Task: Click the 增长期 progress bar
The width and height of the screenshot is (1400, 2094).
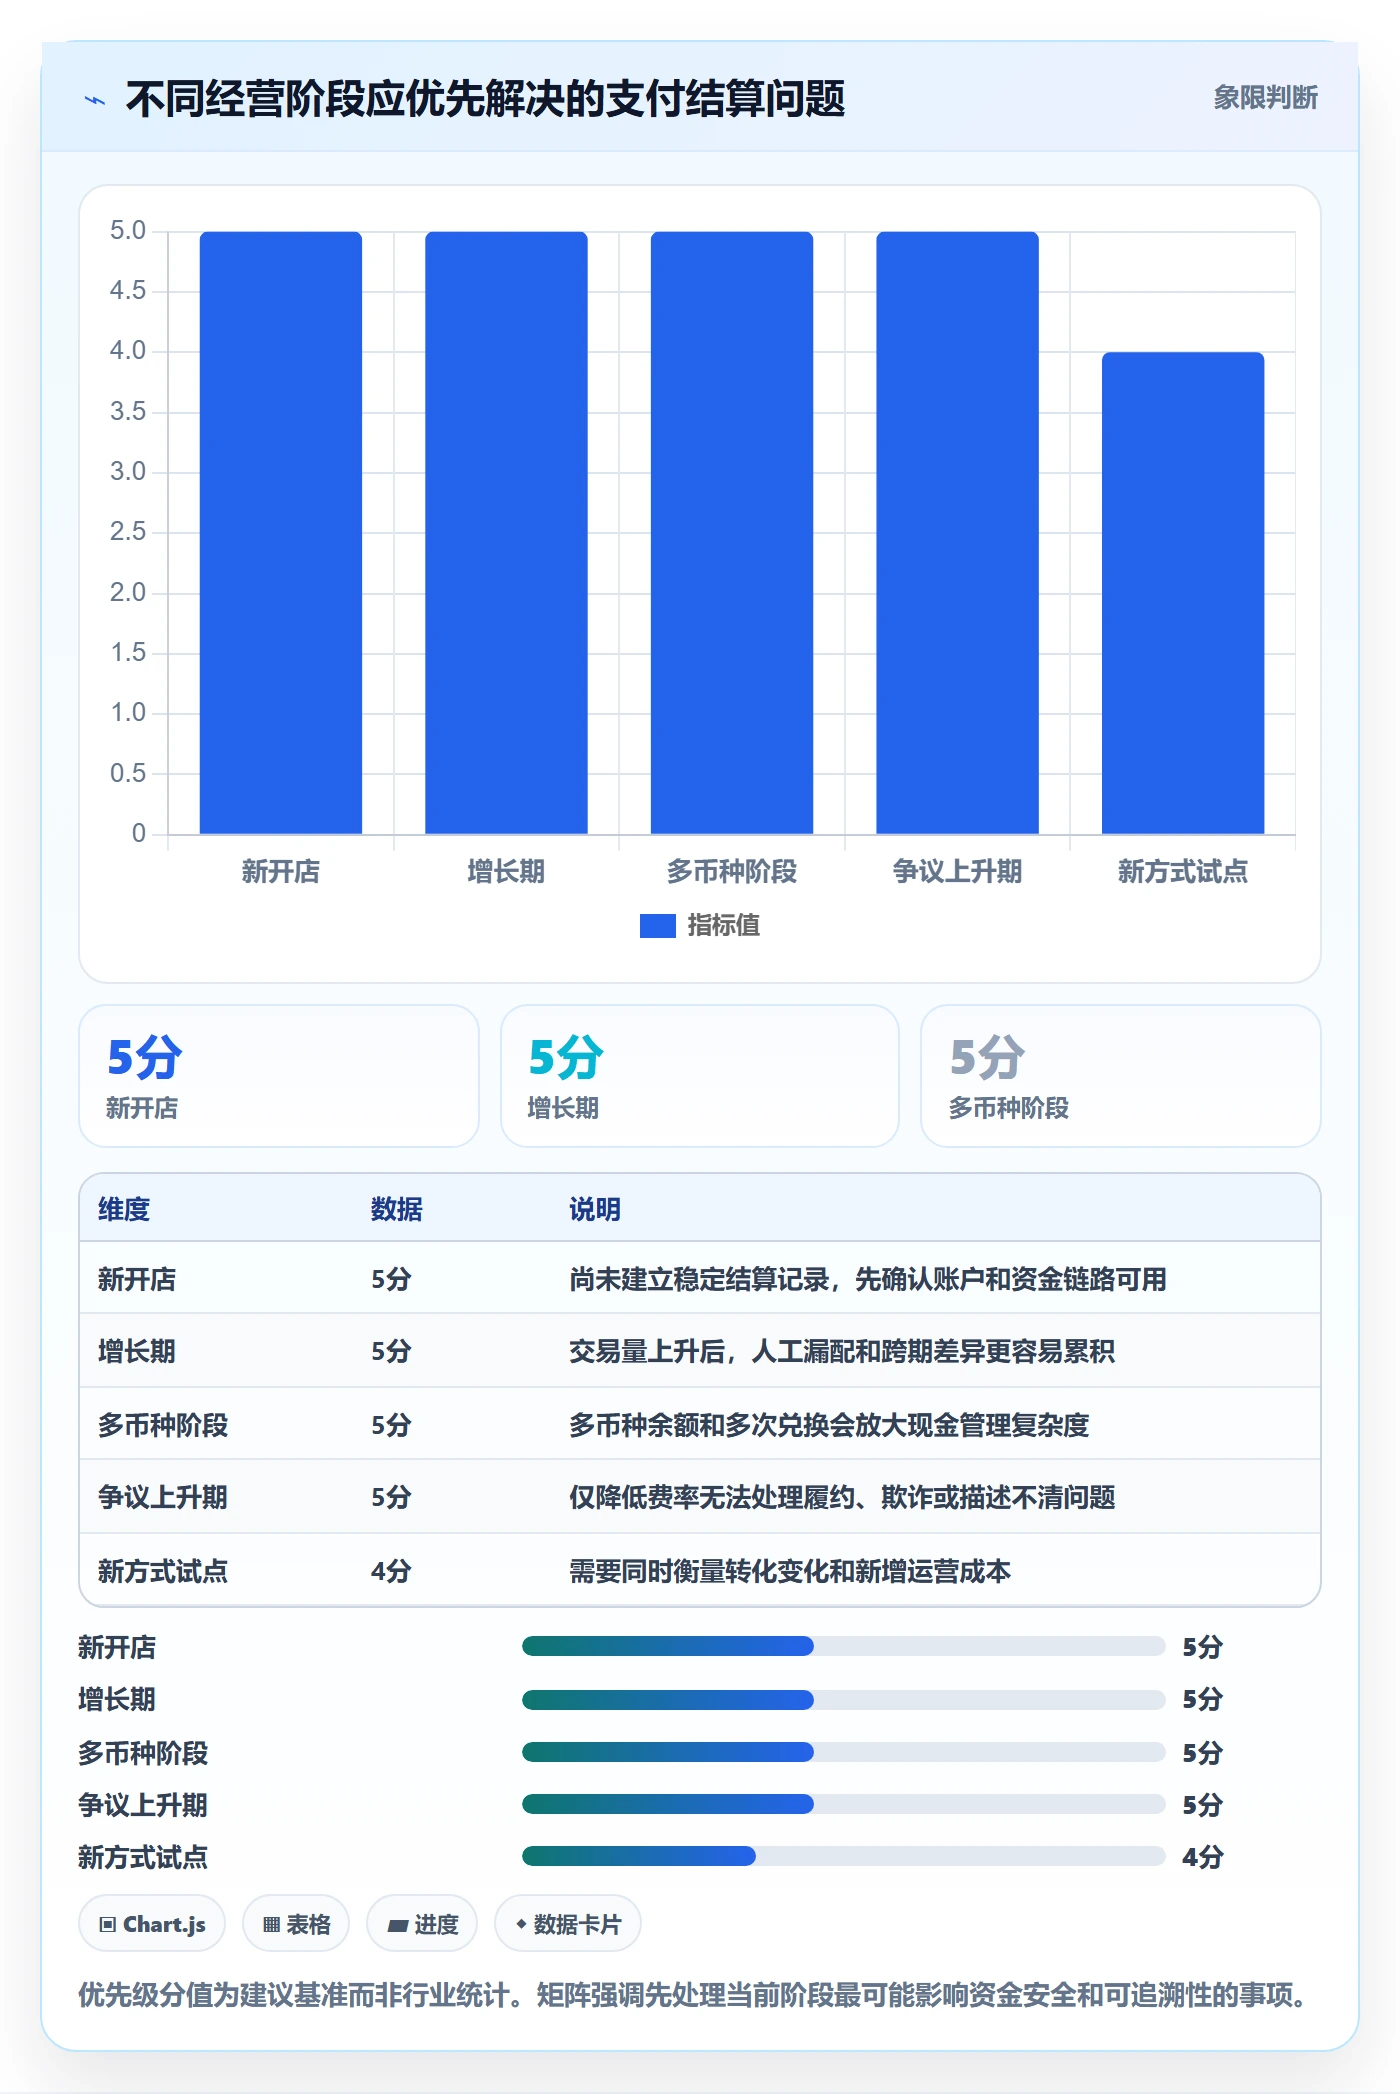Action: pyautogui.click(x=844, y=1699)
